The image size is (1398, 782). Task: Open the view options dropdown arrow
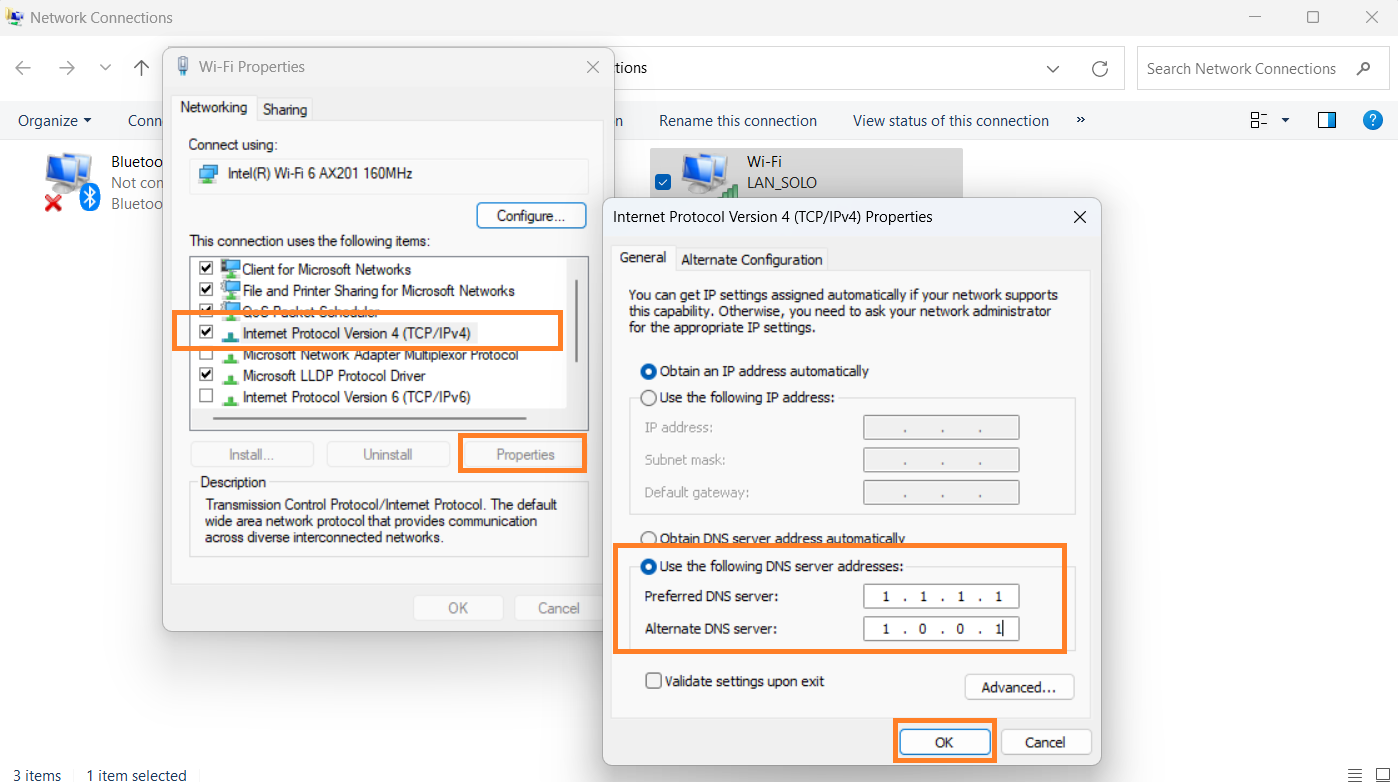coord(1285,120)
